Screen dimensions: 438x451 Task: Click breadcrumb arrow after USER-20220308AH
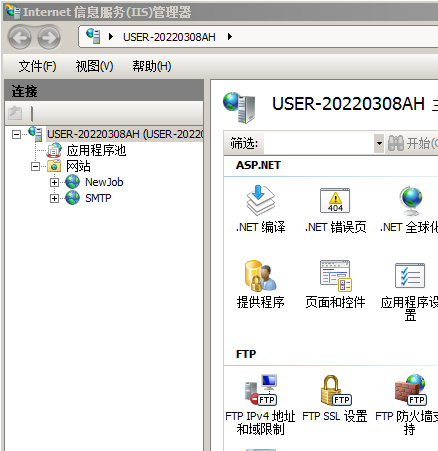point(230,37)
